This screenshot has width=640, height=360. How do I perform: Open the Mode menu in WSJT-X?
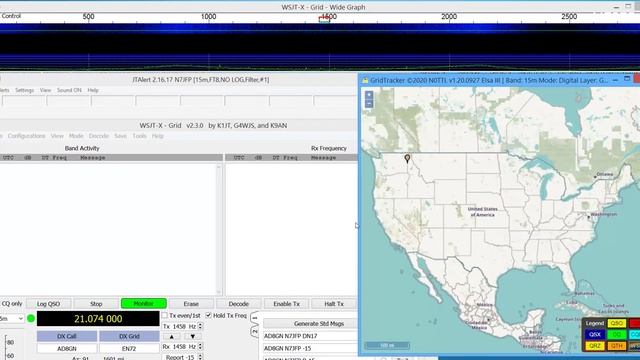point(76,136)
